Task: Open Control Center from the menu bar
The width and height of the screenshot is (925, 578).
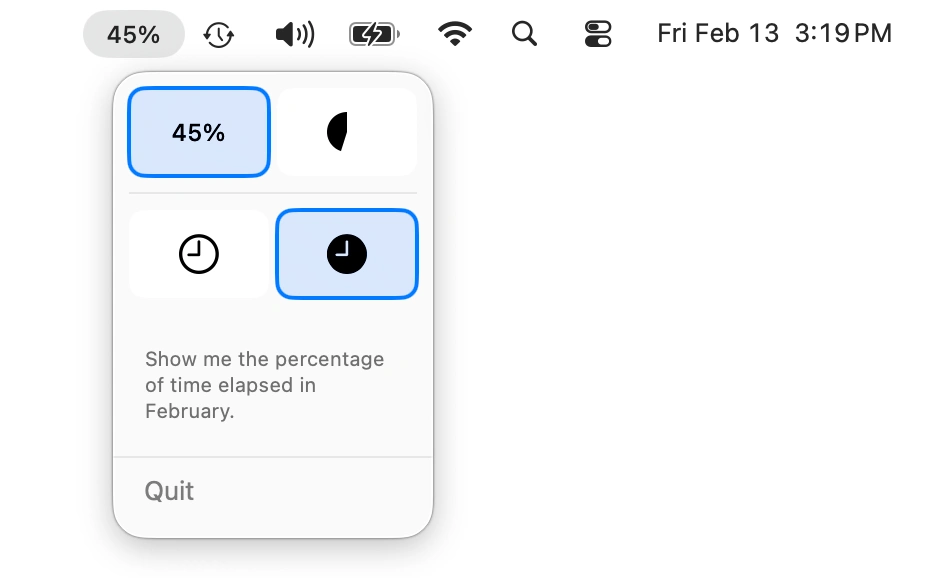Action: pos(596,33)
